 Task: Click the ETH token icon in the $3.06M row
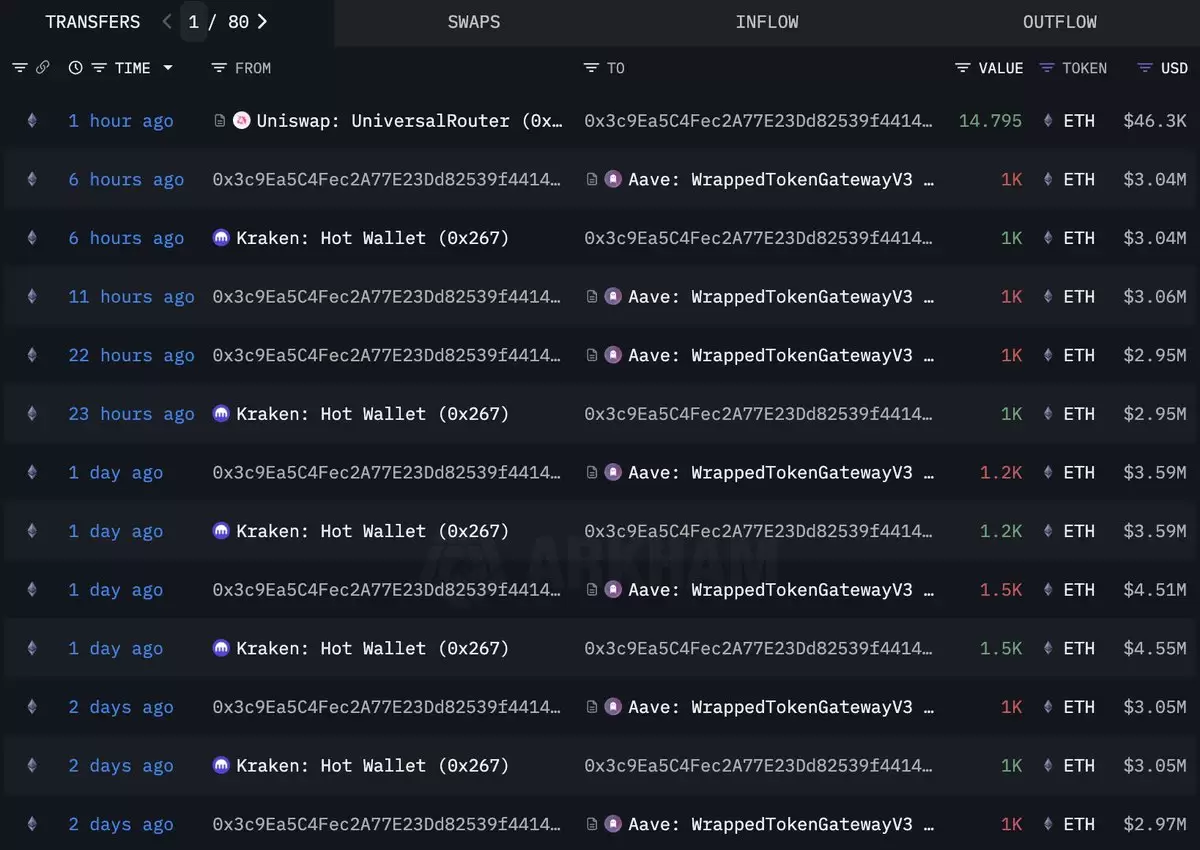1048,297
